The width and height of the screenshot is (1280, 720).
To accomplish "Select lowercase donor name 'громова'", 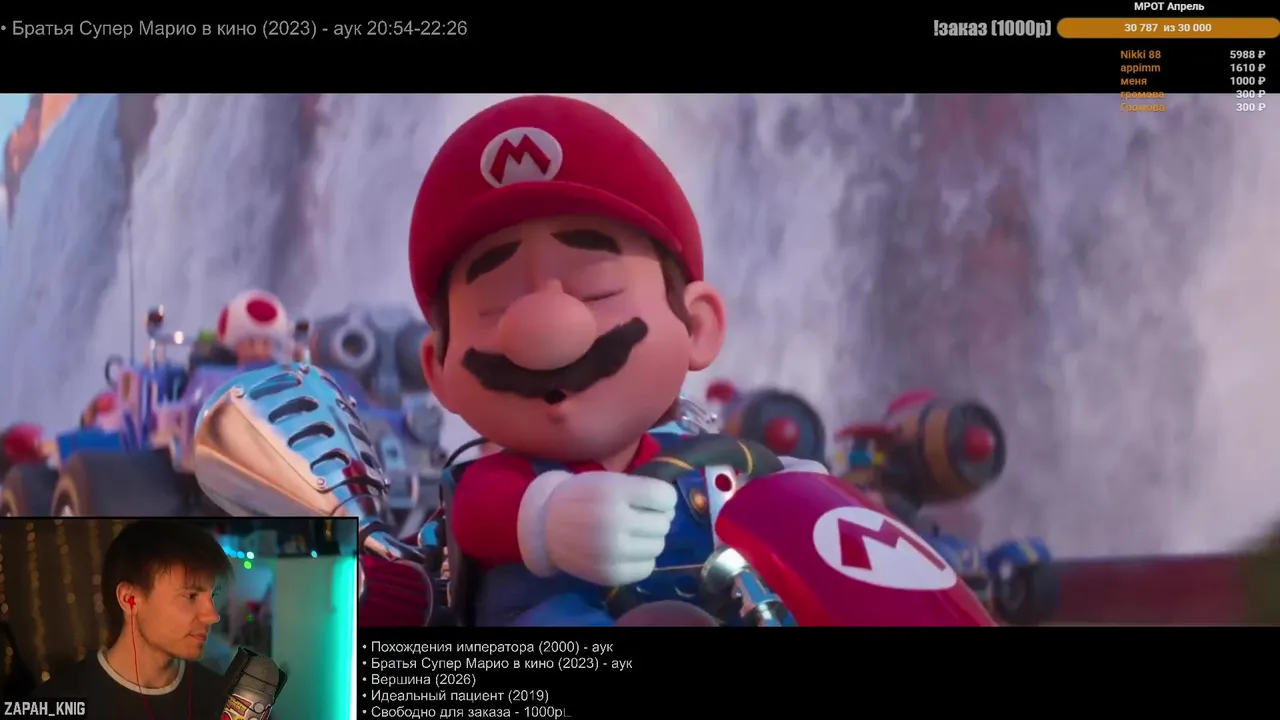I will [1142, 94].
